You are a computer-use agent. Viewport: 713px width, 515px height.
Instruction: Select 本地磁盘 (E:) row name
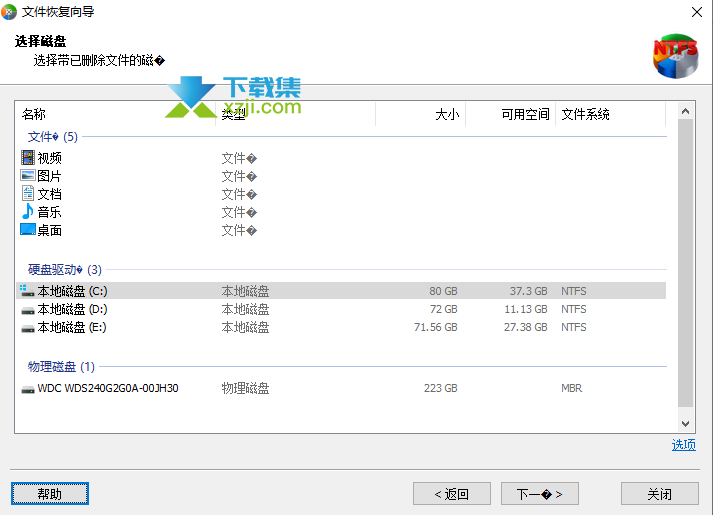point(72,327)
